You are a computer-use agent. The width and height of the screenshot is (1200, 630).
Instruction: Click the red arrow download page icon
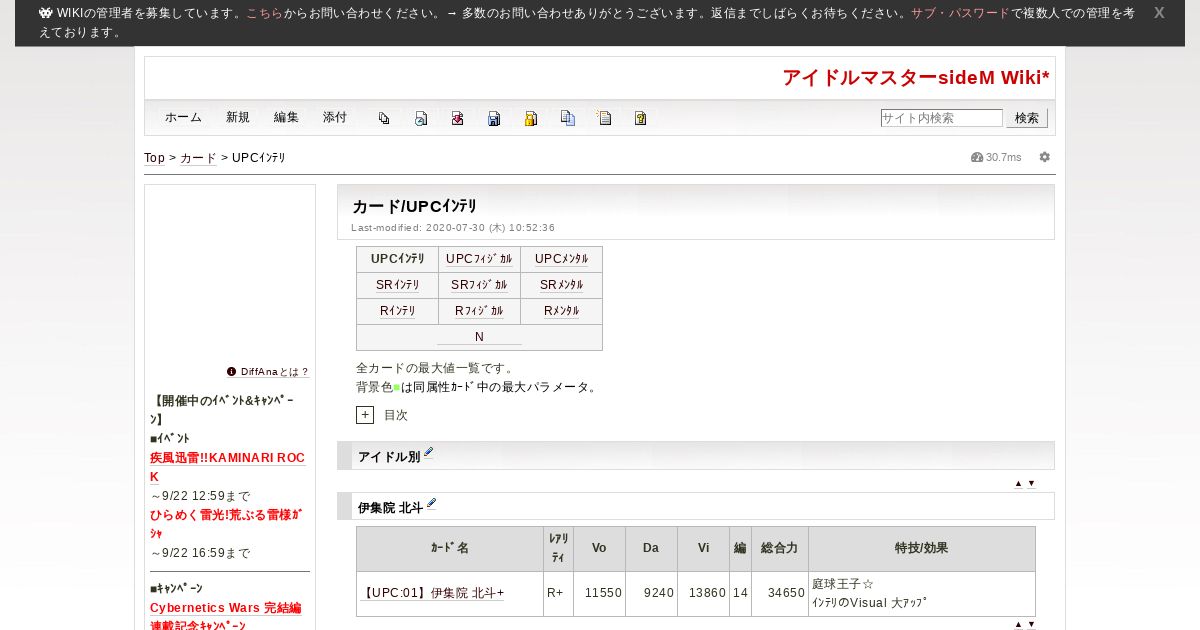[x=457, y=118]
